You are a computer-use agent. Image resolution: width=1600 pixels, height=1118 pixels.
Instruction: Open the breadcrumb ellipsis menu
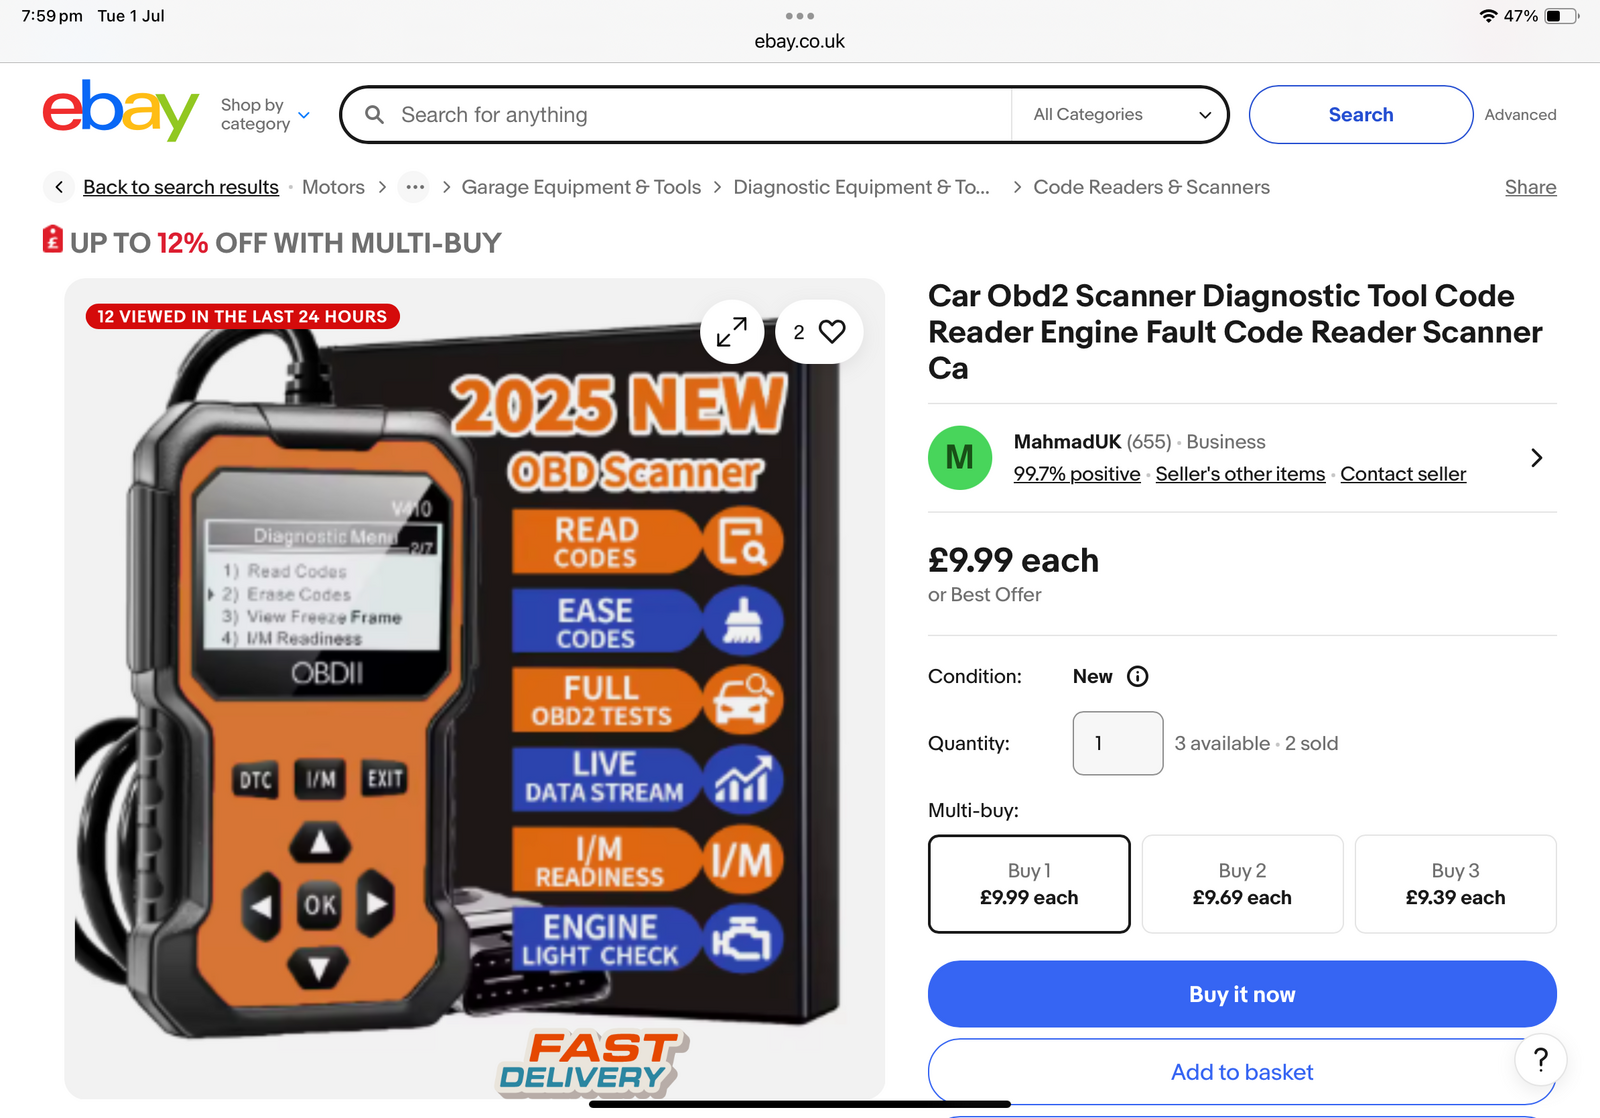[415, 187]
